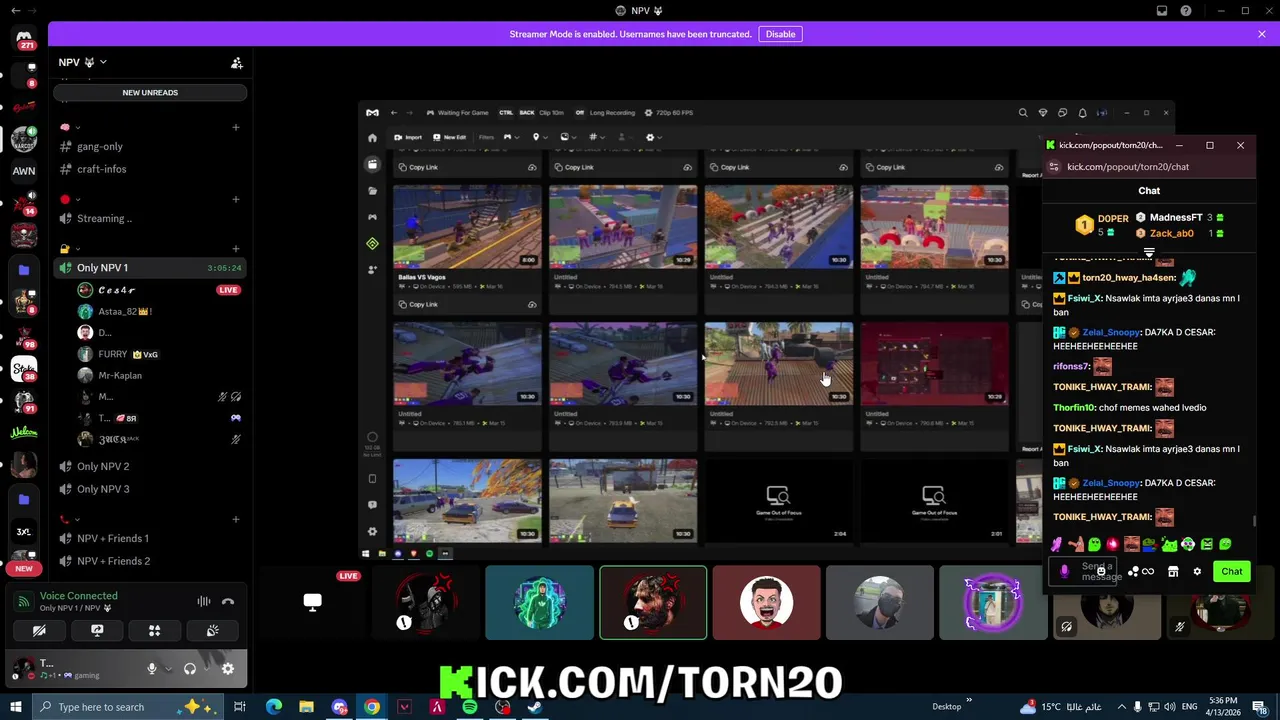The height and width of the screenshot is (720, 1280).
Task: Turn on camera in the voice panel
Action: [x=39, y=631]
